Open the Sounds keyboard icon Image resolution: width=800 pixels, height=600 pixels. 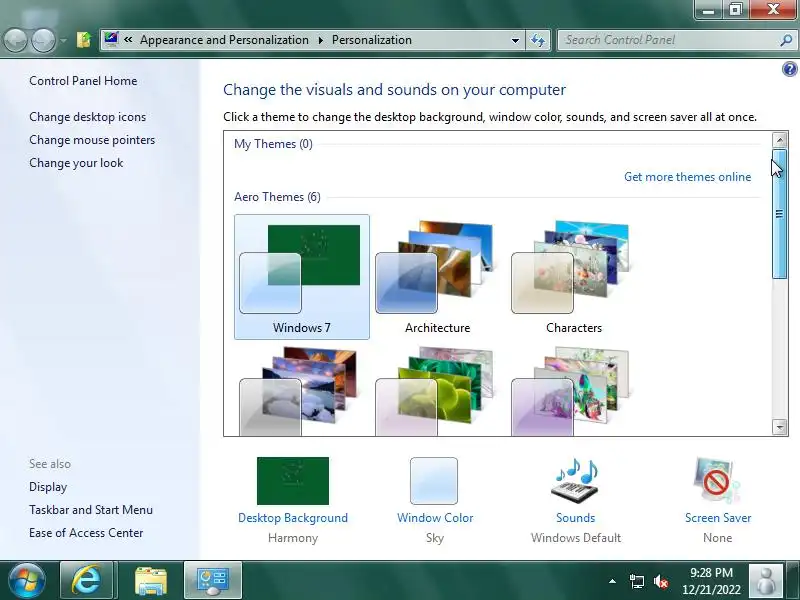576,481
